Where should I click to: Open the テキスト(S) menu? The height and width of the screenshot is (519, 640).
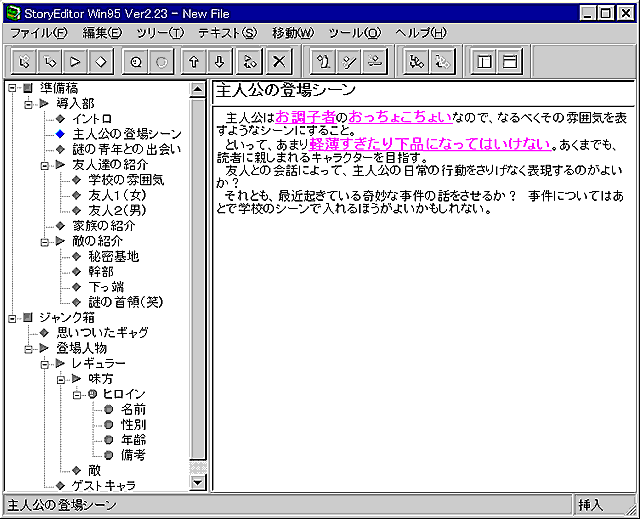228,33
